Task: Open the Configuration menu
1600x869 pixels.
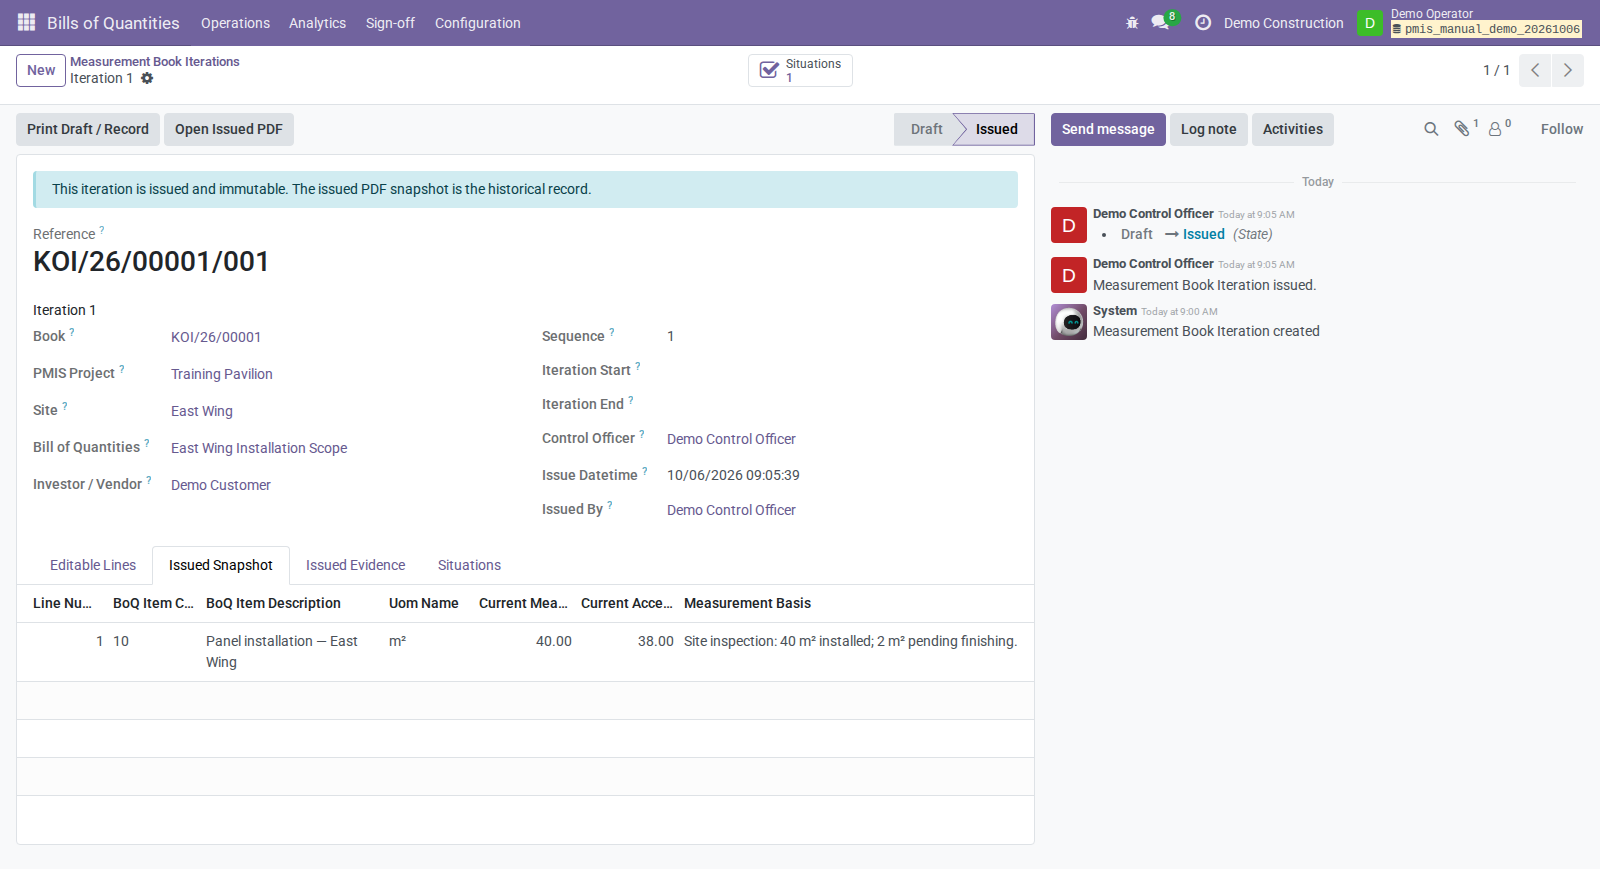Action: tap(477, 23)
